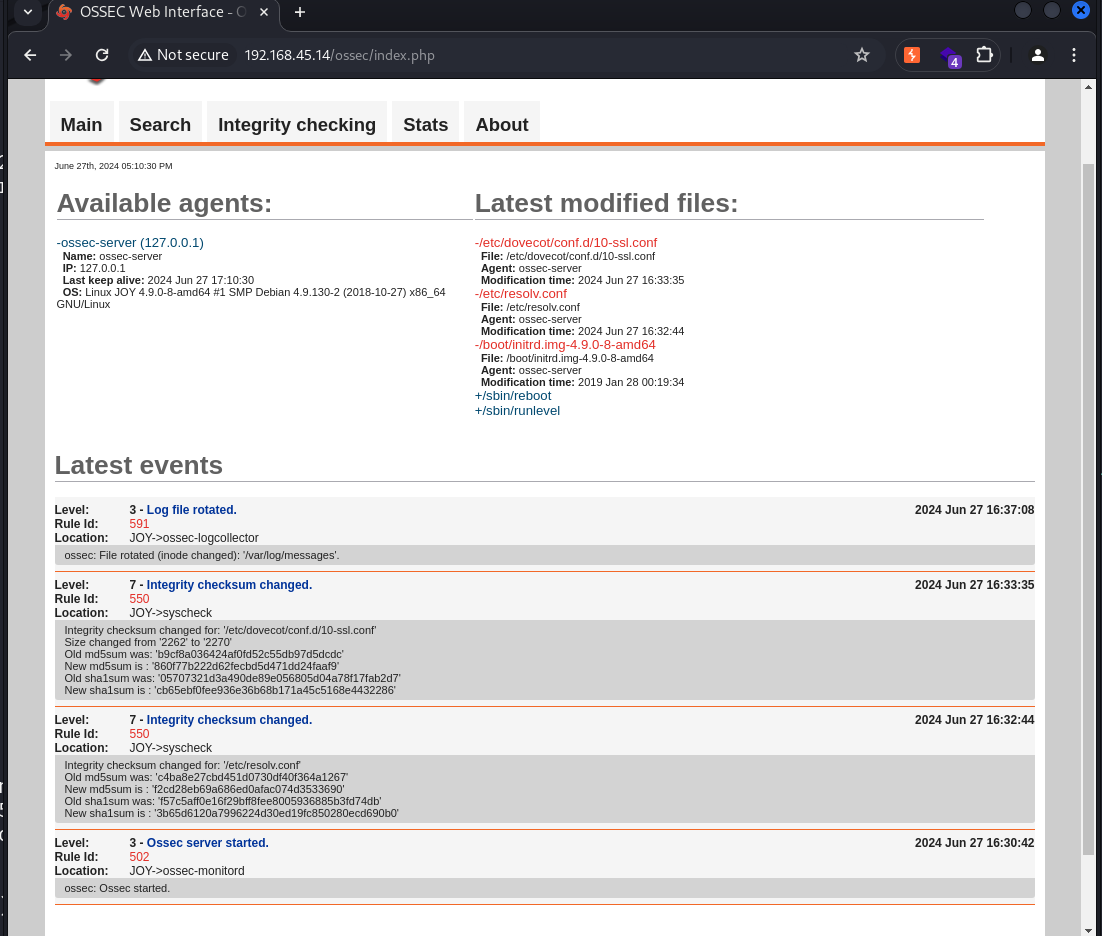Click the page scrollbar up arrow
The width and height of the screenshot is (1102, 936).
1088,87
